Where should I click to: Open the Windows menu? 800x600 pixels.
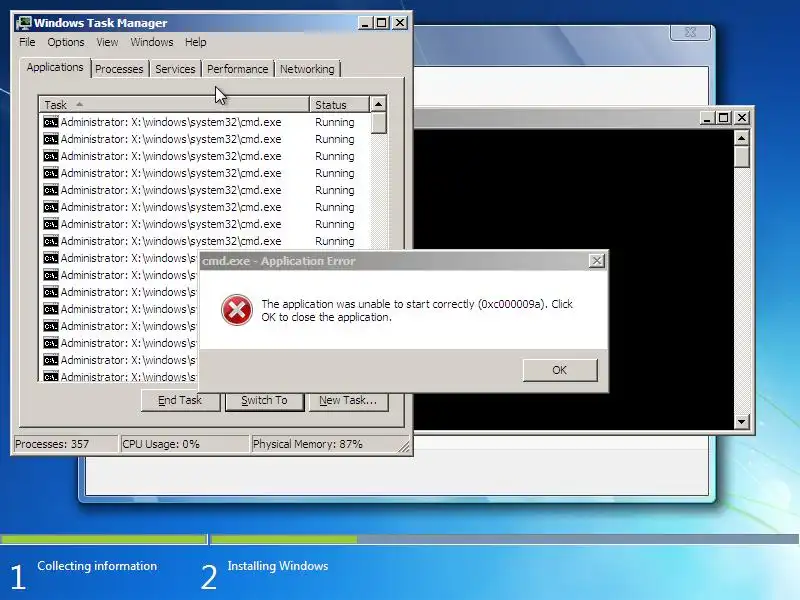(152, 42)
